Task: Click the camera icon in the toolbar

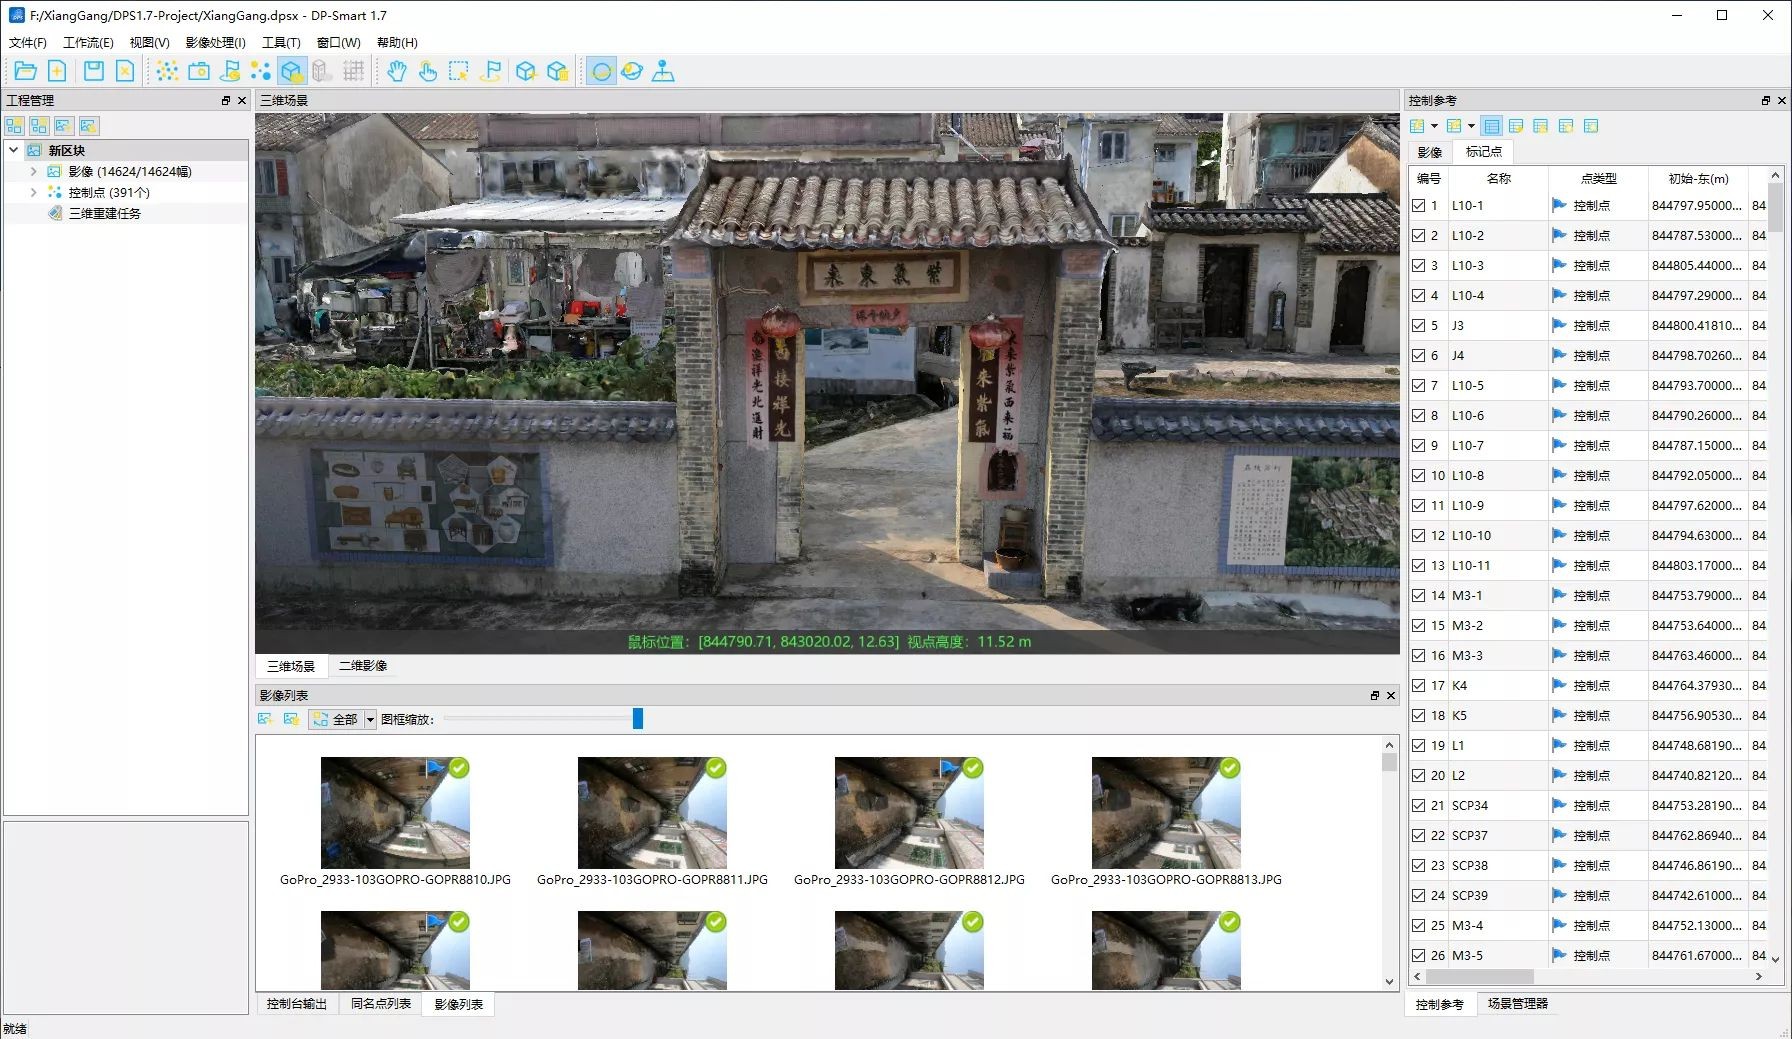Action: coord(199,71)
